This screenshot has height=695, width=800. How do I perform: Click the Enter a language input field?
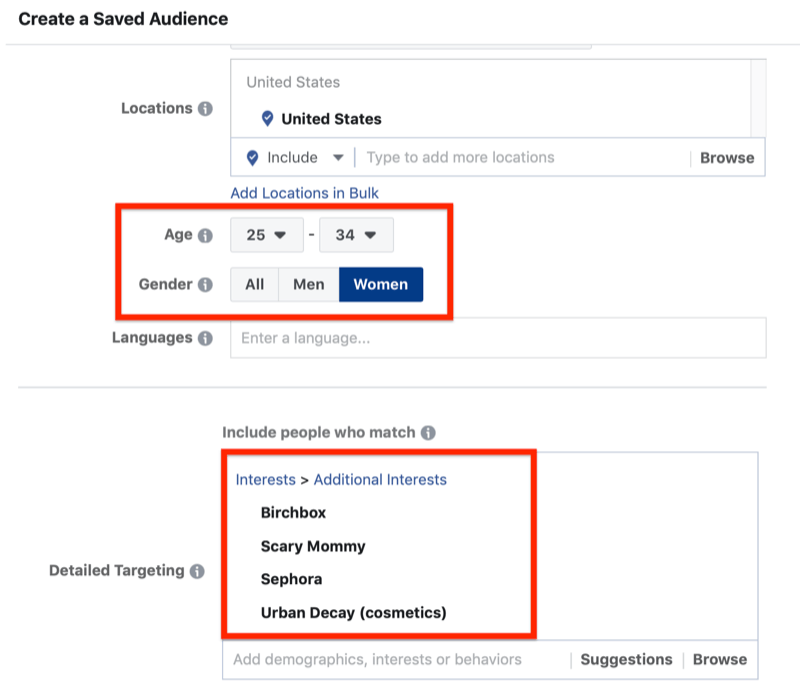(498, 338)
